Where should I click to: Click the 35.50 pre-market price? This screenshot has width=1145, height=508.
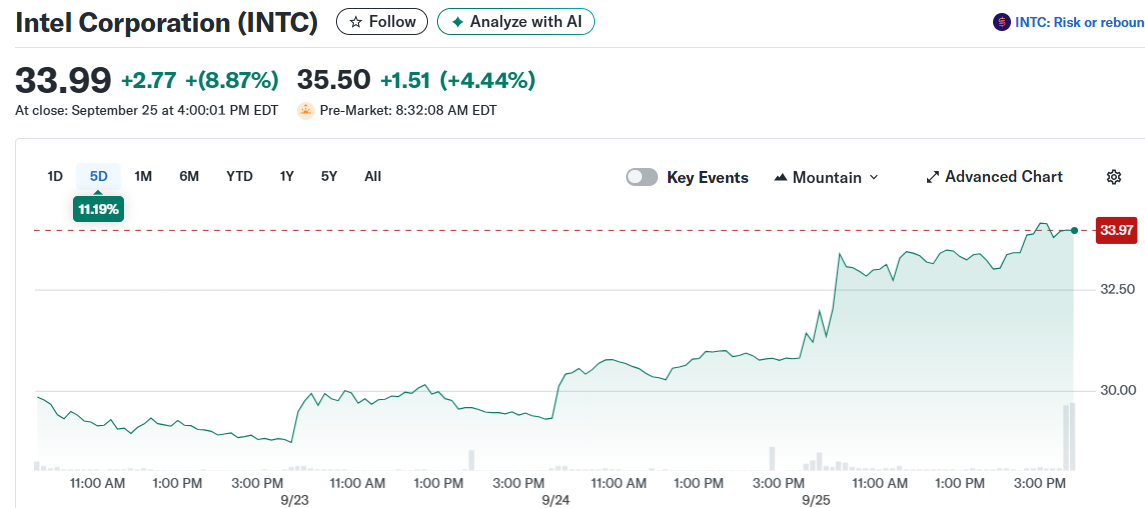(x=334, y=80)
